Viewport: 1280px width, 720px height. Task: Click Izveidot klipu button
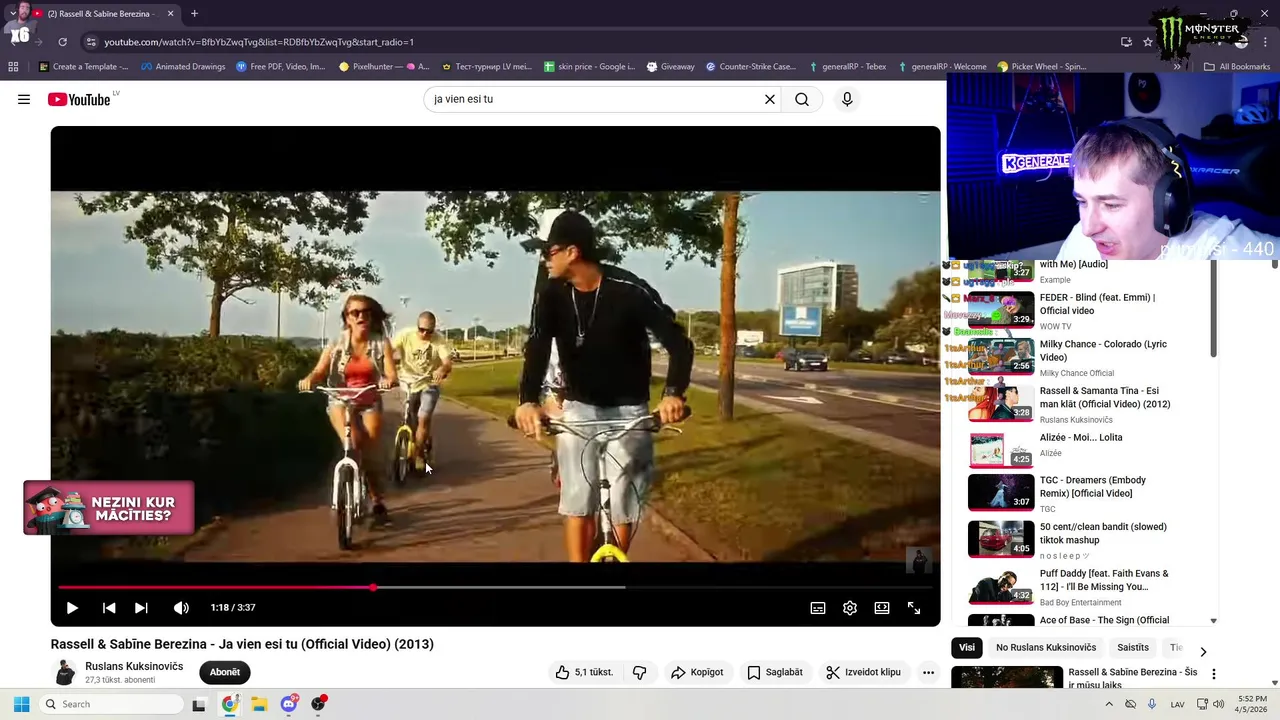tap(864, 672)
